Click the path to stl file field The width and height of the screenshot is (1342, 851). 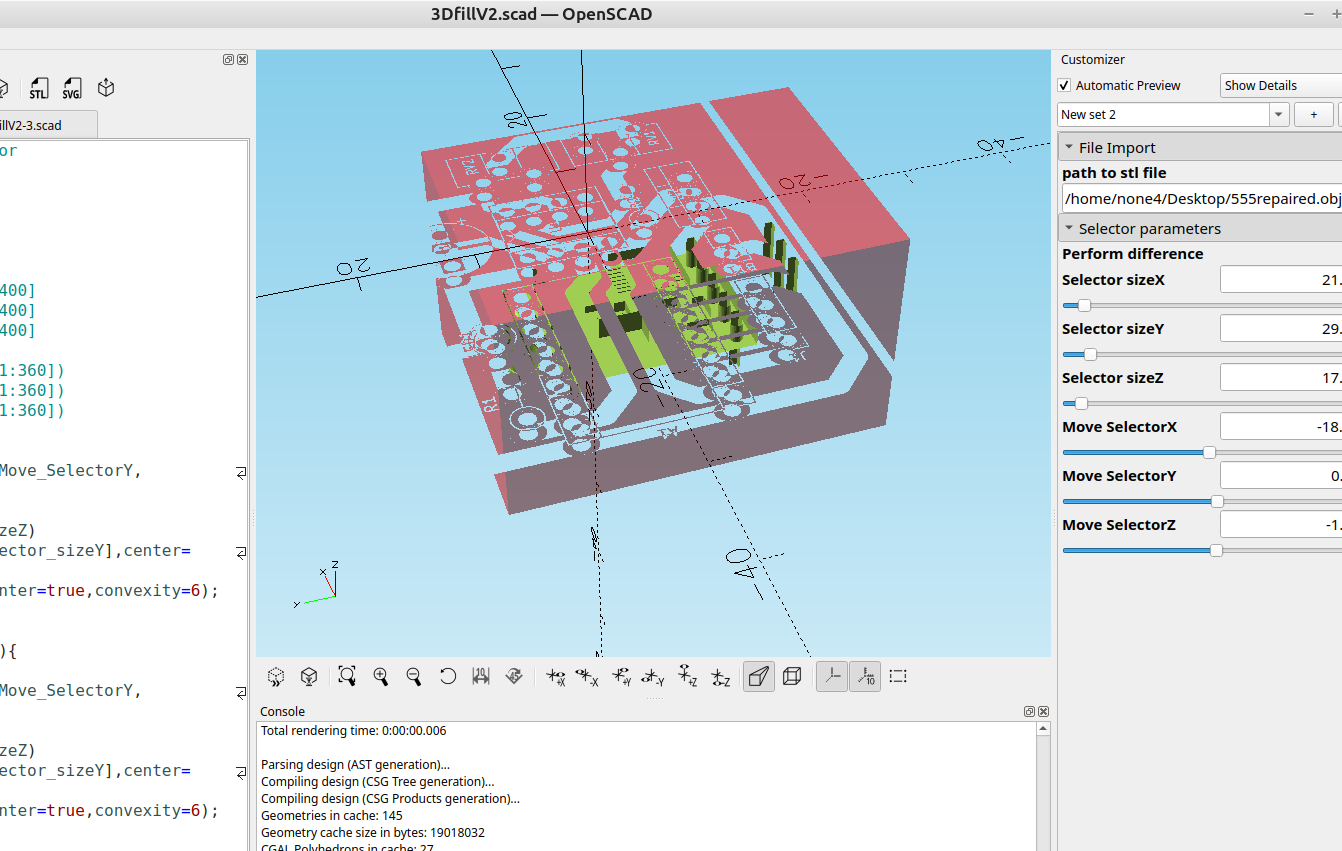1200,198
